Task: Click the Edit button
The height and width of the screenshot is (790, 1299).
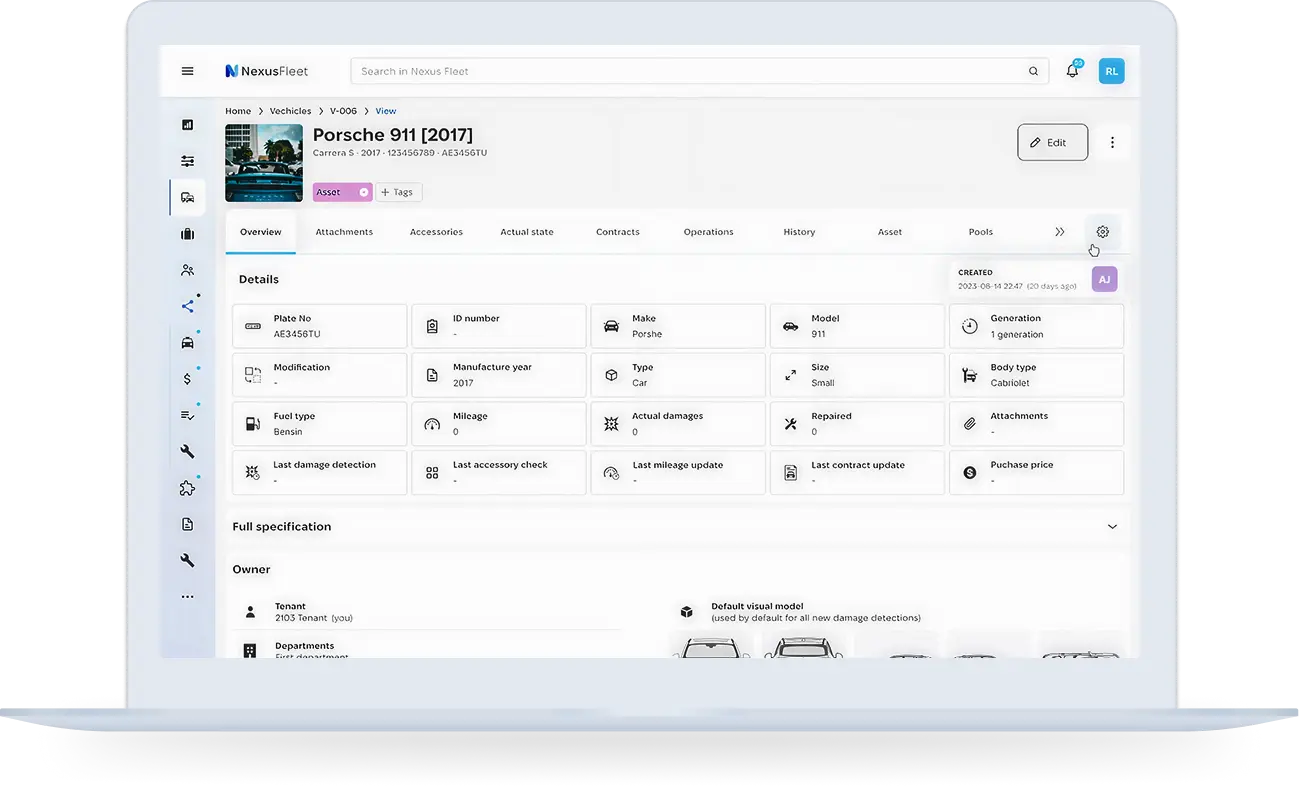Action: coord(1052,143)
